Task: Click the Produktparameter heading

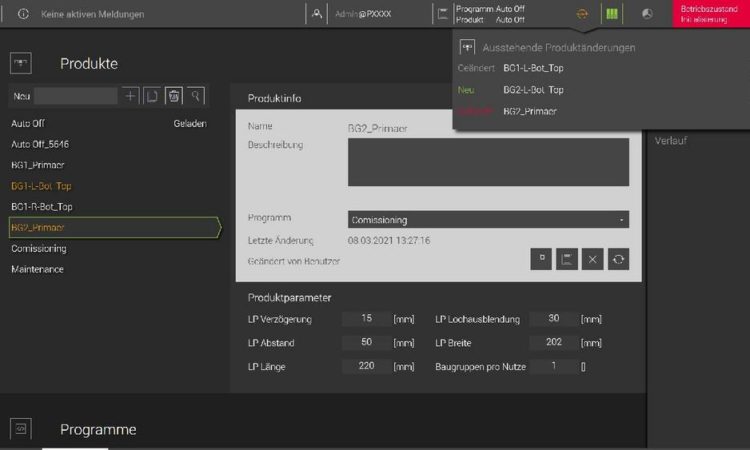Action: pos(289,297)
